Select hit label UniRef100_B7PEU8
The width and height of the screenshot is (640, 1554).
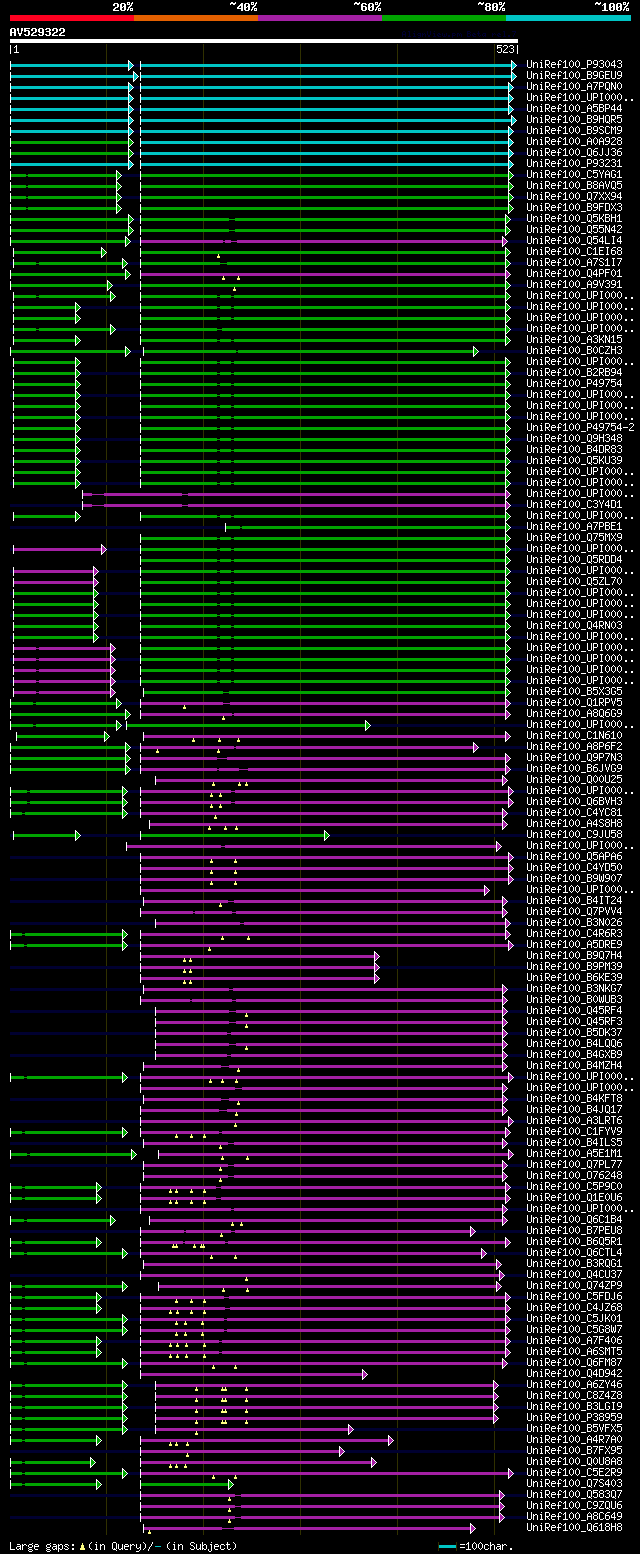click(x=574, y=1230)
